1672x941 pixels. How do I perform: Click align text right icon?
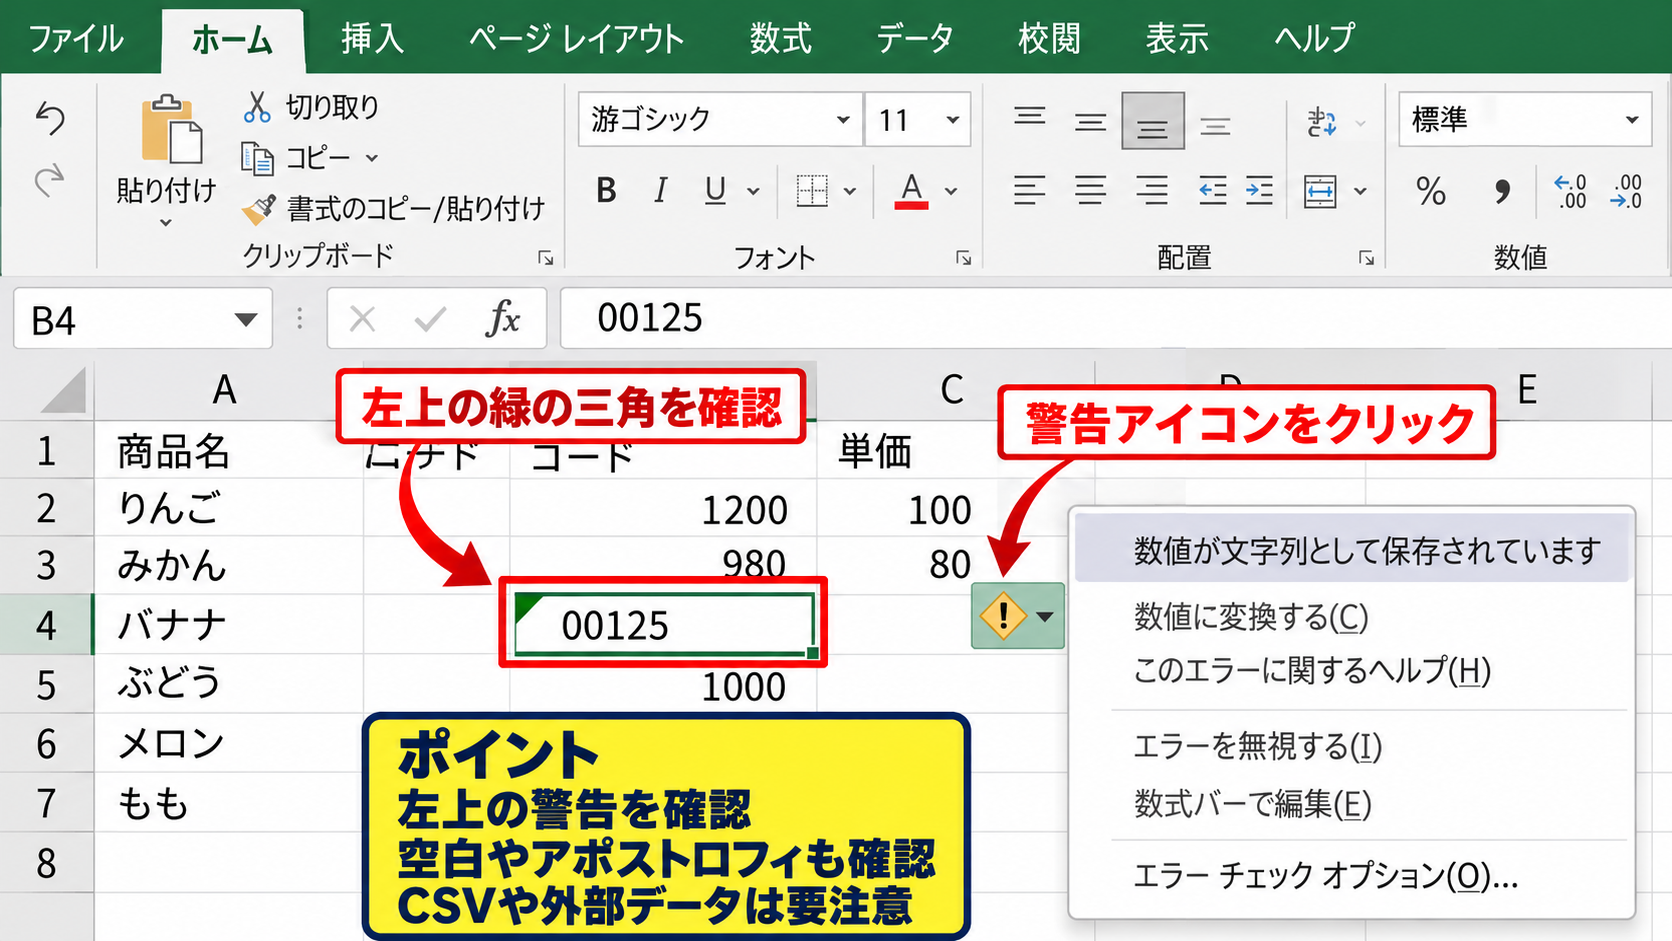pyautogui.click(x=1152, y=190)
